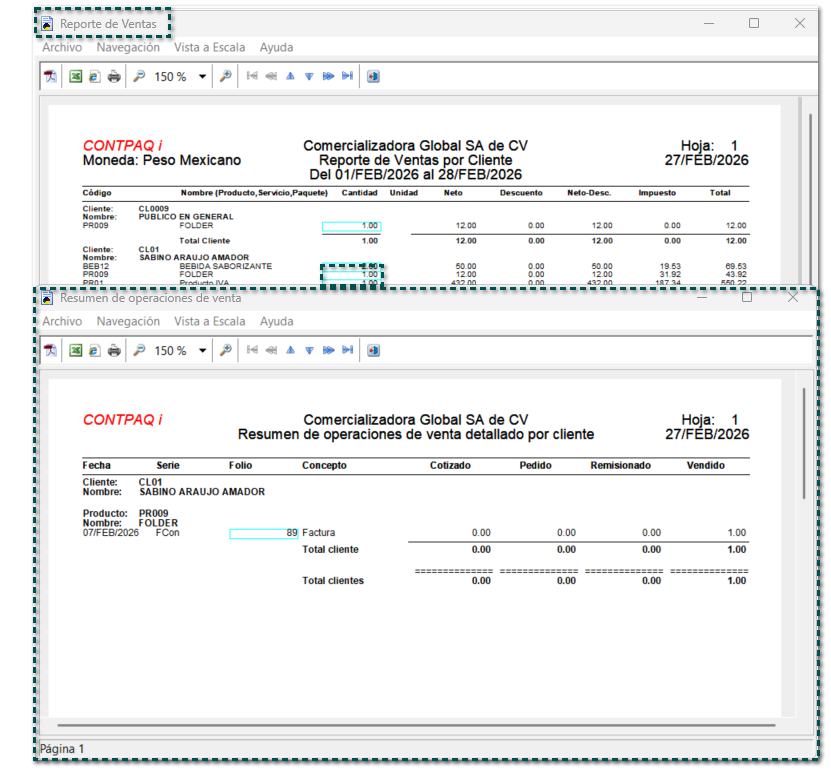Export Resumen de operaciones report to PDF
Screen dimensions: 831x774
[50, 351]
